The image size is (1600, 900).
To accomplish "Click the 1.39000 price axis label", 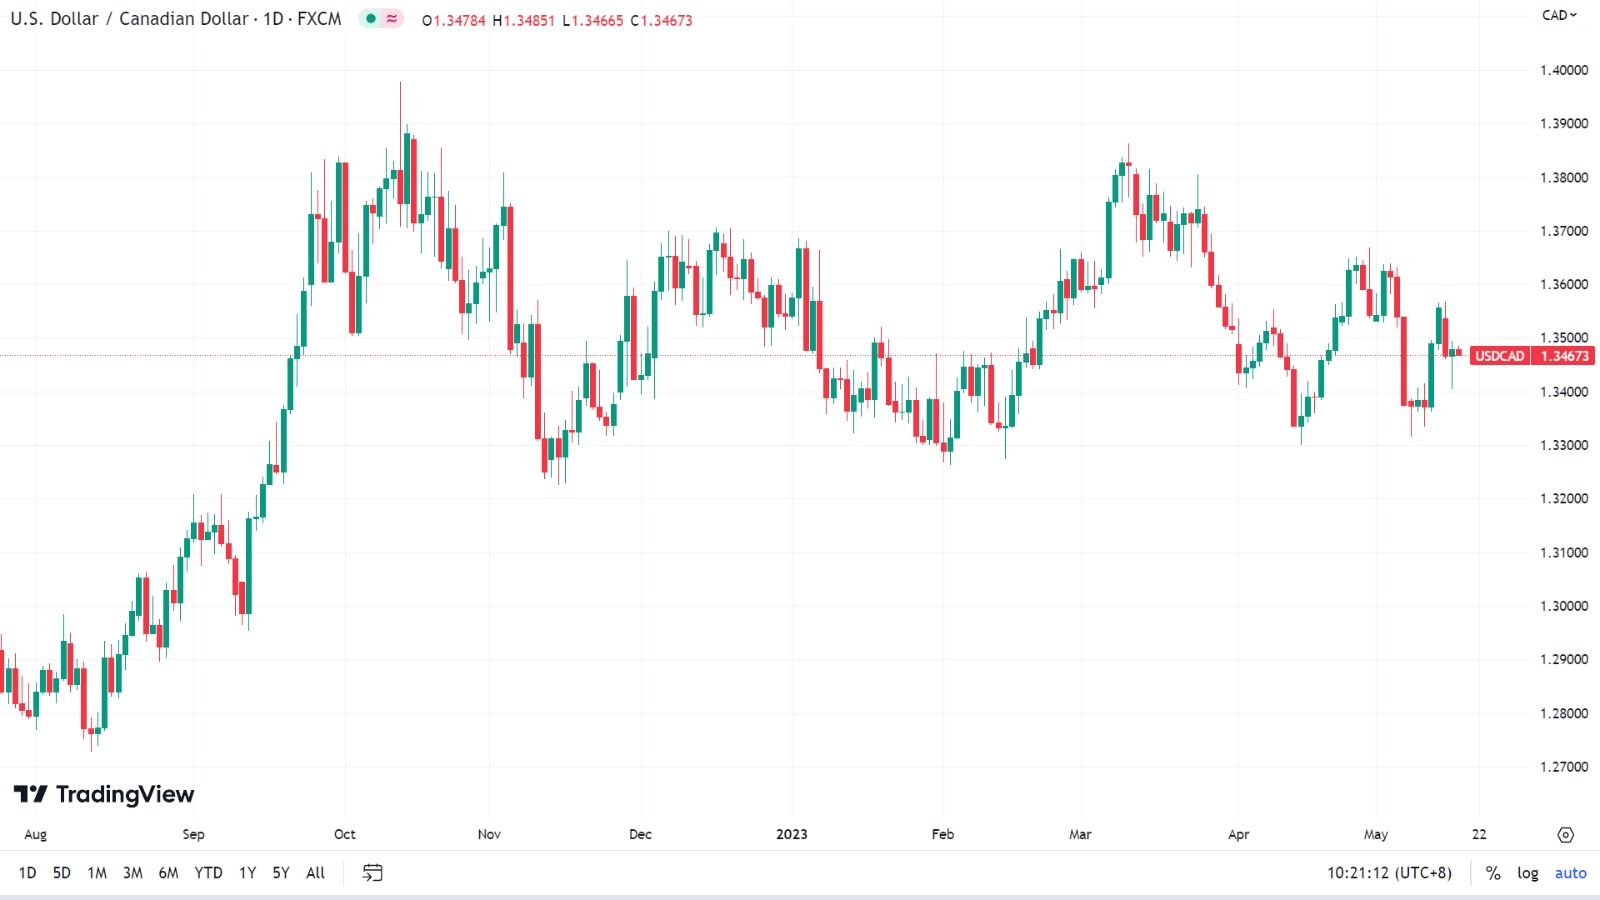I will pos(1564,124).
